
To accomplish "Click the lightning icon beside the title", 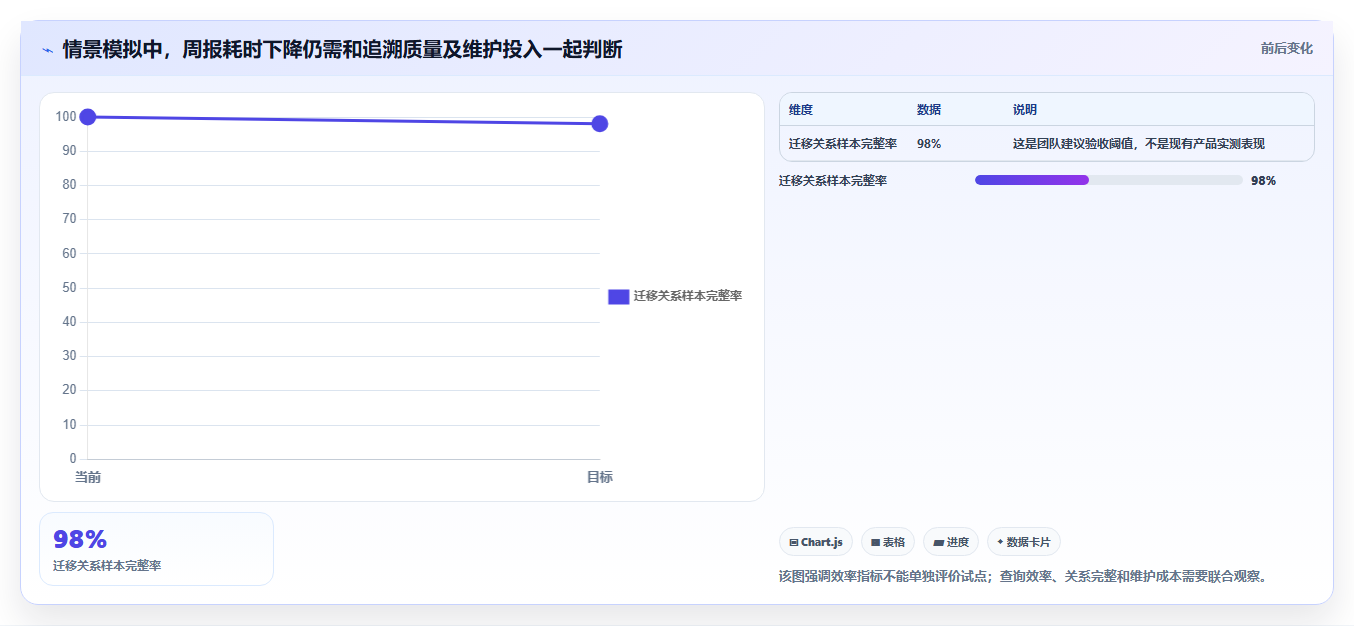I will click(47, 50).
